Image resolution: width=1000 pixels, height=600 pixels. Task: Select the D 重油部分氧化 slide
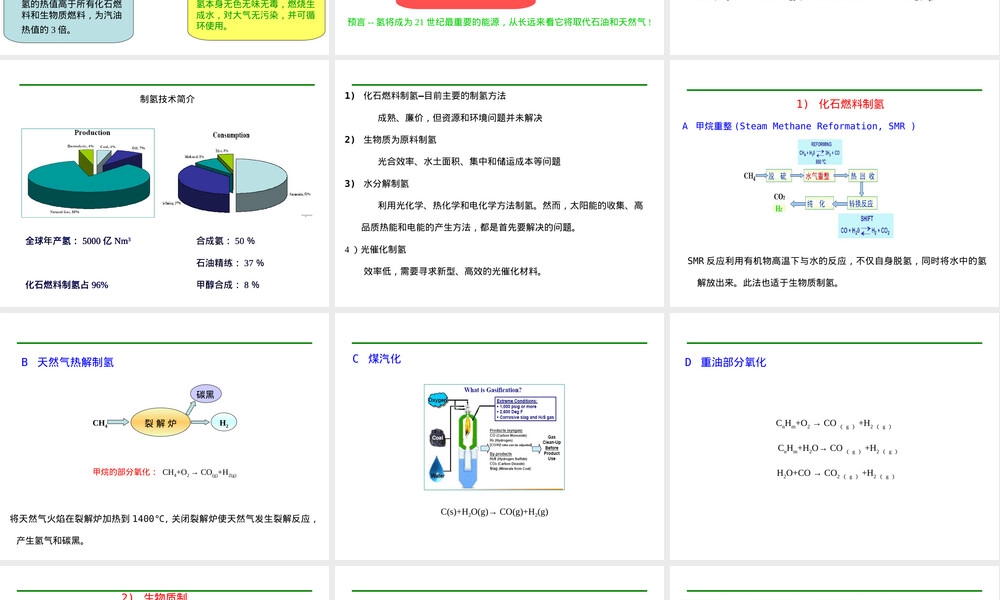point(835,436)
